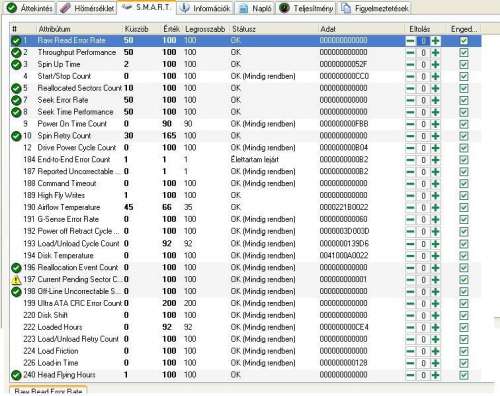Image resolution: width=500 pixels, height=396 pixels.
Task: Click green status icon of Spin Retry Count
Action: coord(16,136)
